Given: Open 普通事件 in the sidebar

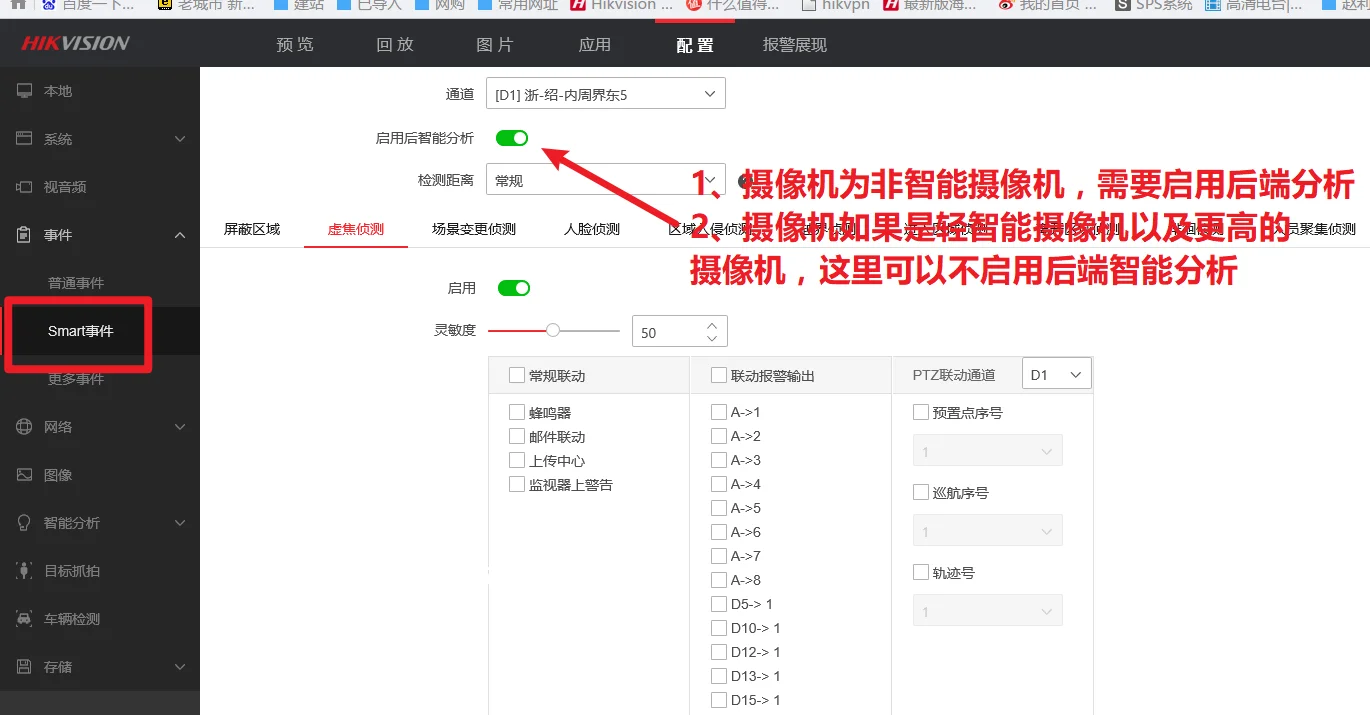Looking at the screenshot, I should tap(76, 283).
